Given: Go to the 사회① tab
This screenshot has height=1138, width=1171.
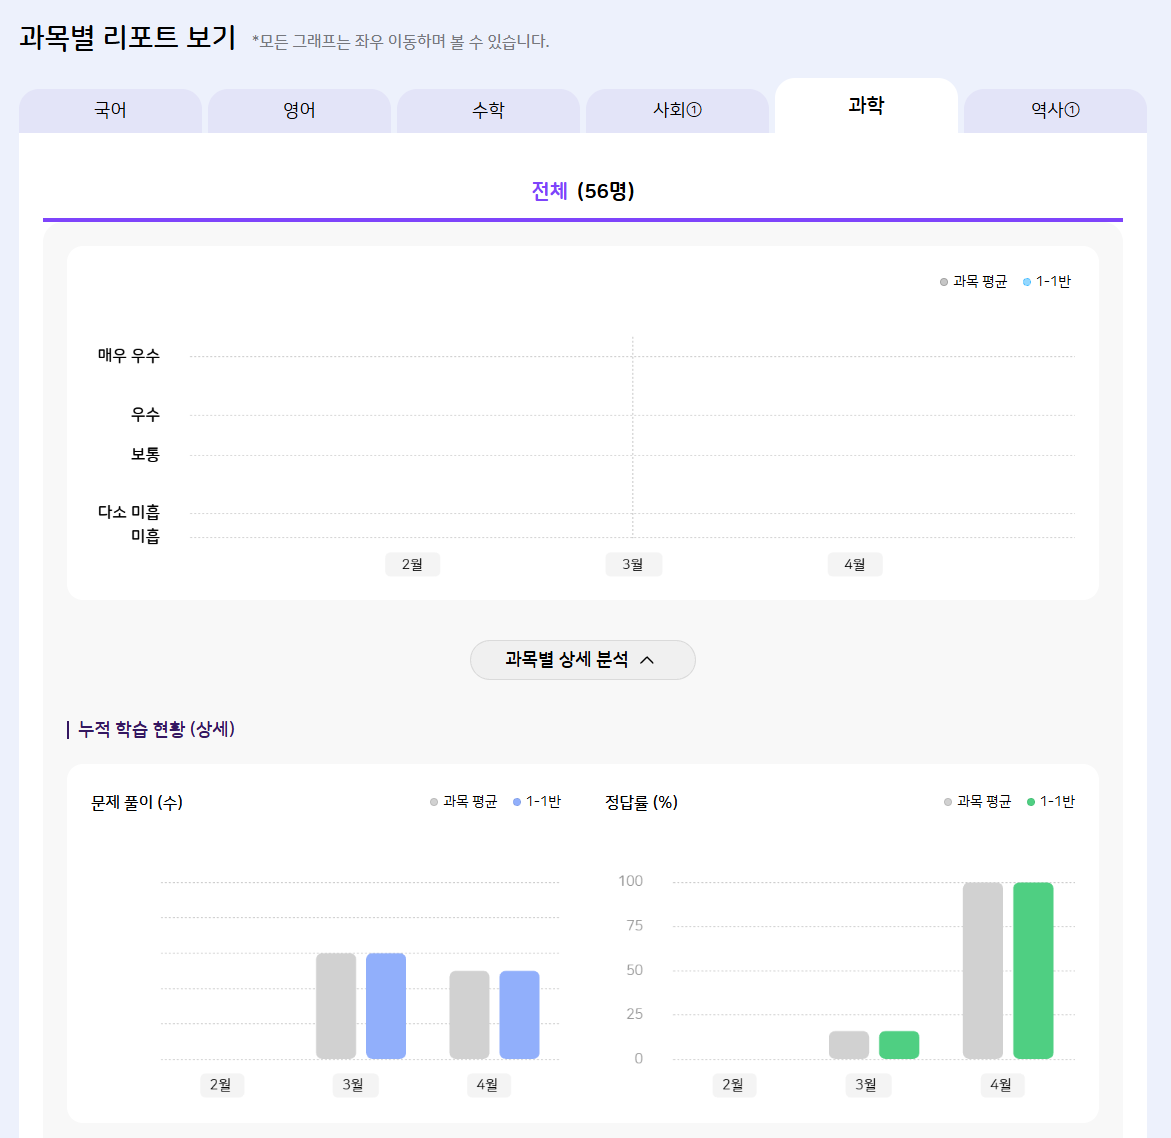Looking at the screenshot, I should [677, 110].
